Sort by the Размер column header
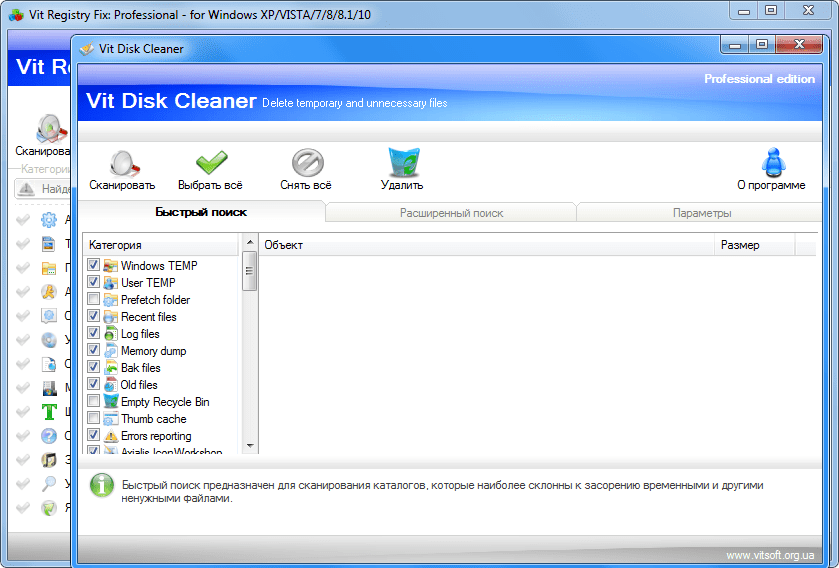Screen dimensions: 839x568 [754, 245]
